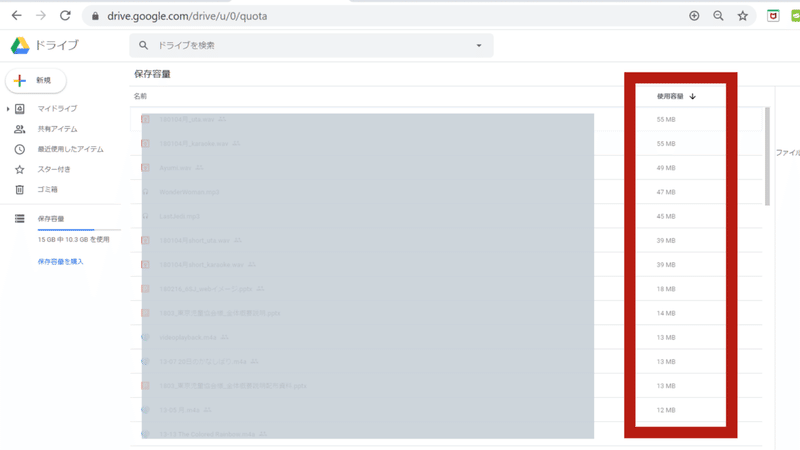Click the storage list icon in sidebar
The width and height of the screenshot is (800, 450).
(x=19, y=218)
